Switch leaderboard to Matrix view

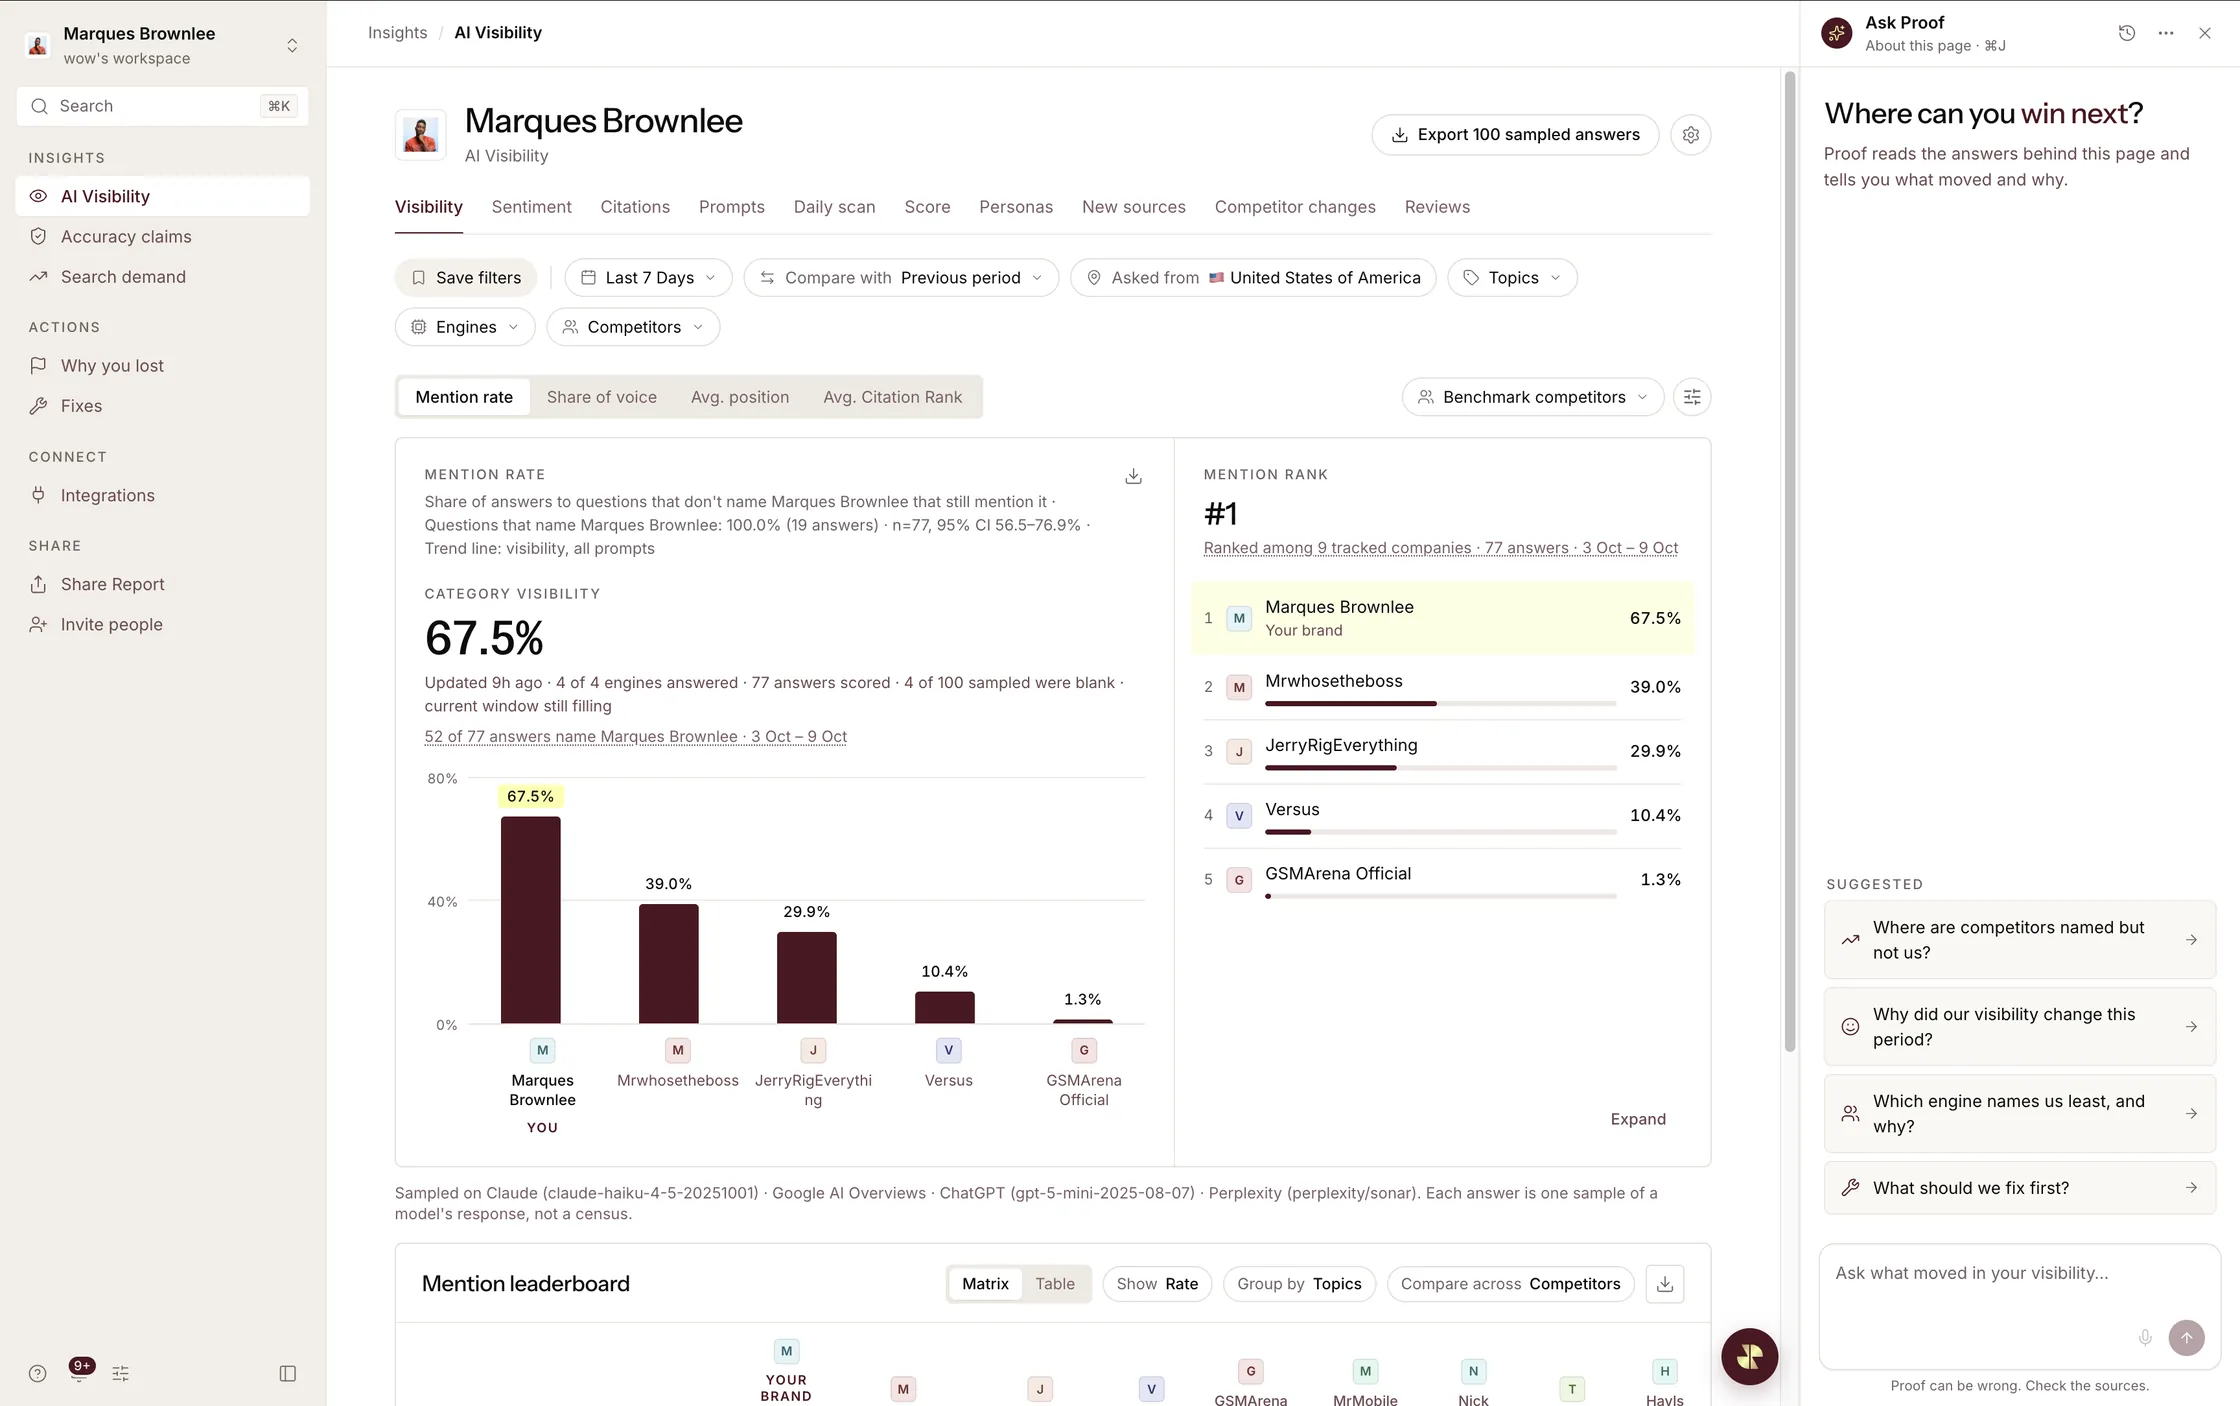tap(985, 1284)
